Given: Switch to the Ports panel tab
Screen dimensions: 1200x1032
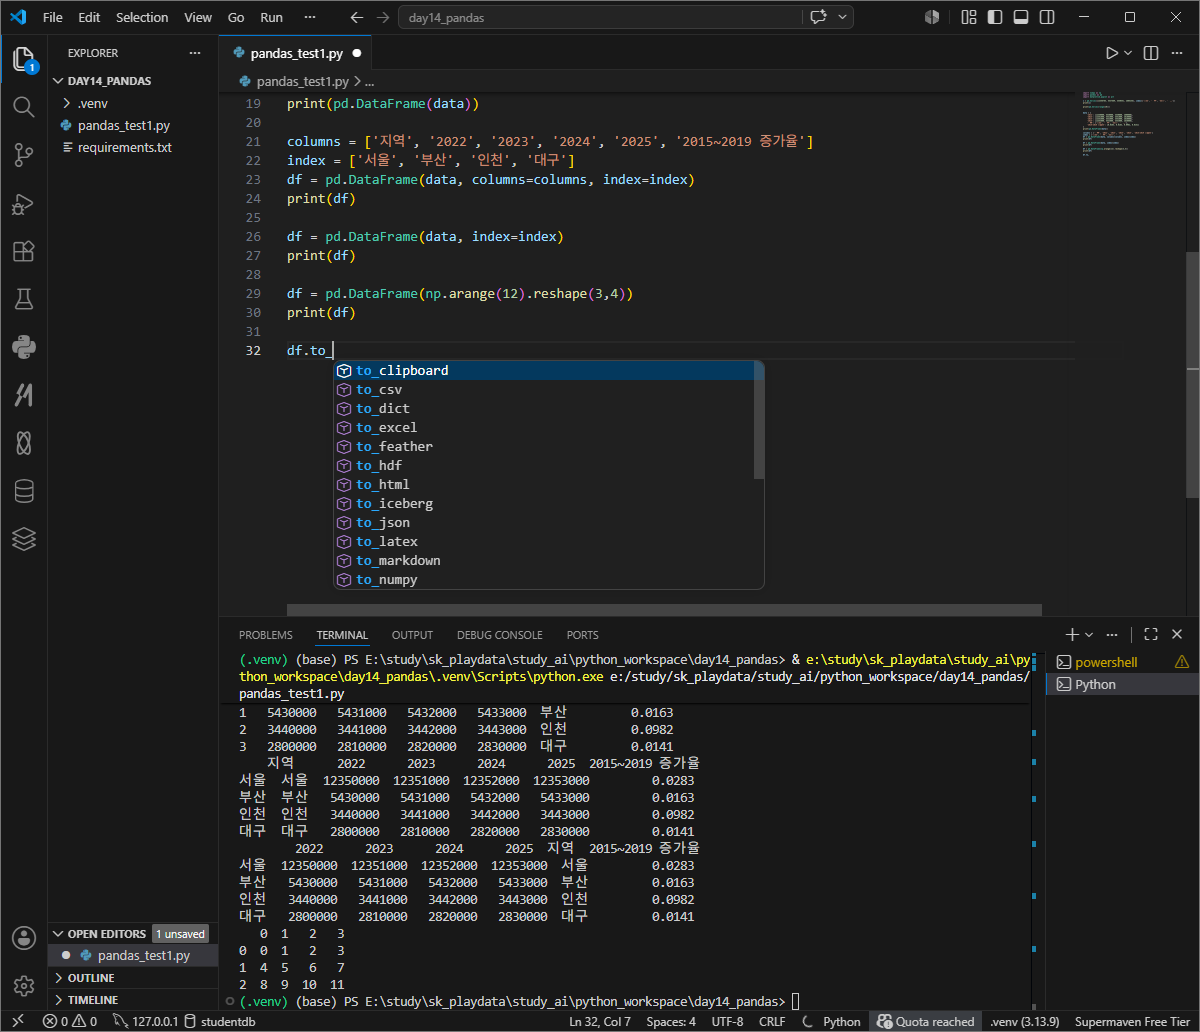Looking at the screenshot, I should pyautogui.click(x=582, y=635).
